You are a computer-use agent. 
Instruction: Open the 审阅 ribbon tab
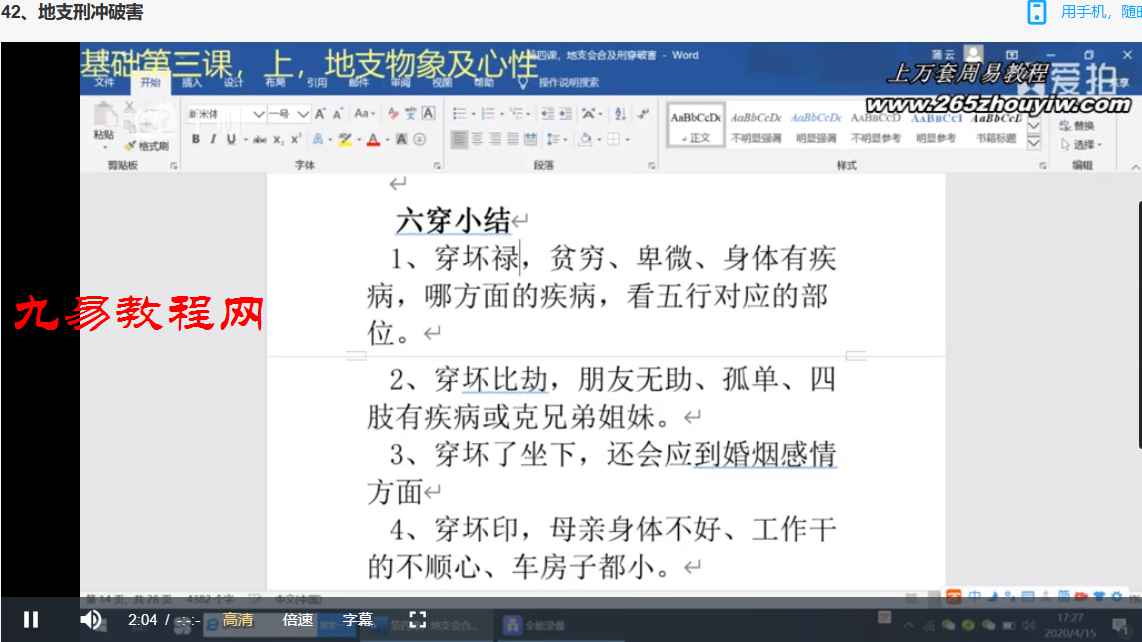point(401,82)
